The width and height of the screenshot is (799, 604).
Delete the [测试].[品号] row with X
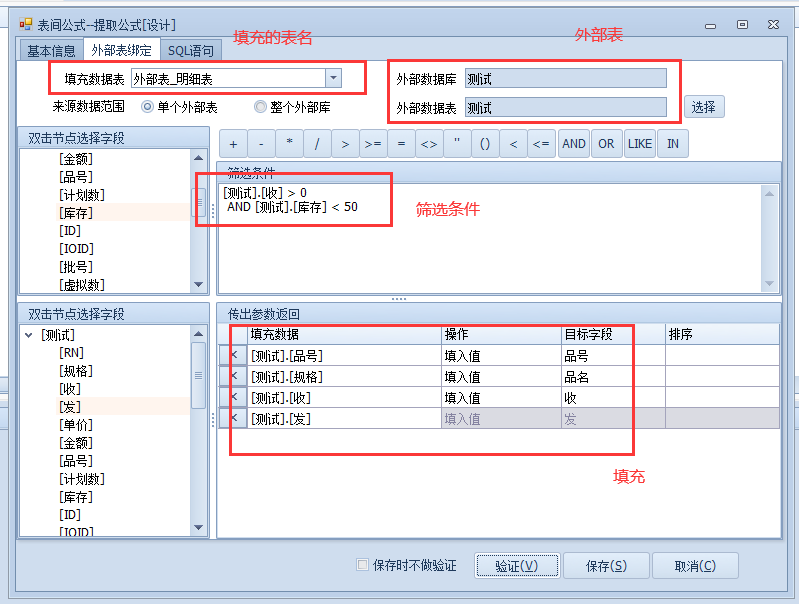tap(233, 355)
